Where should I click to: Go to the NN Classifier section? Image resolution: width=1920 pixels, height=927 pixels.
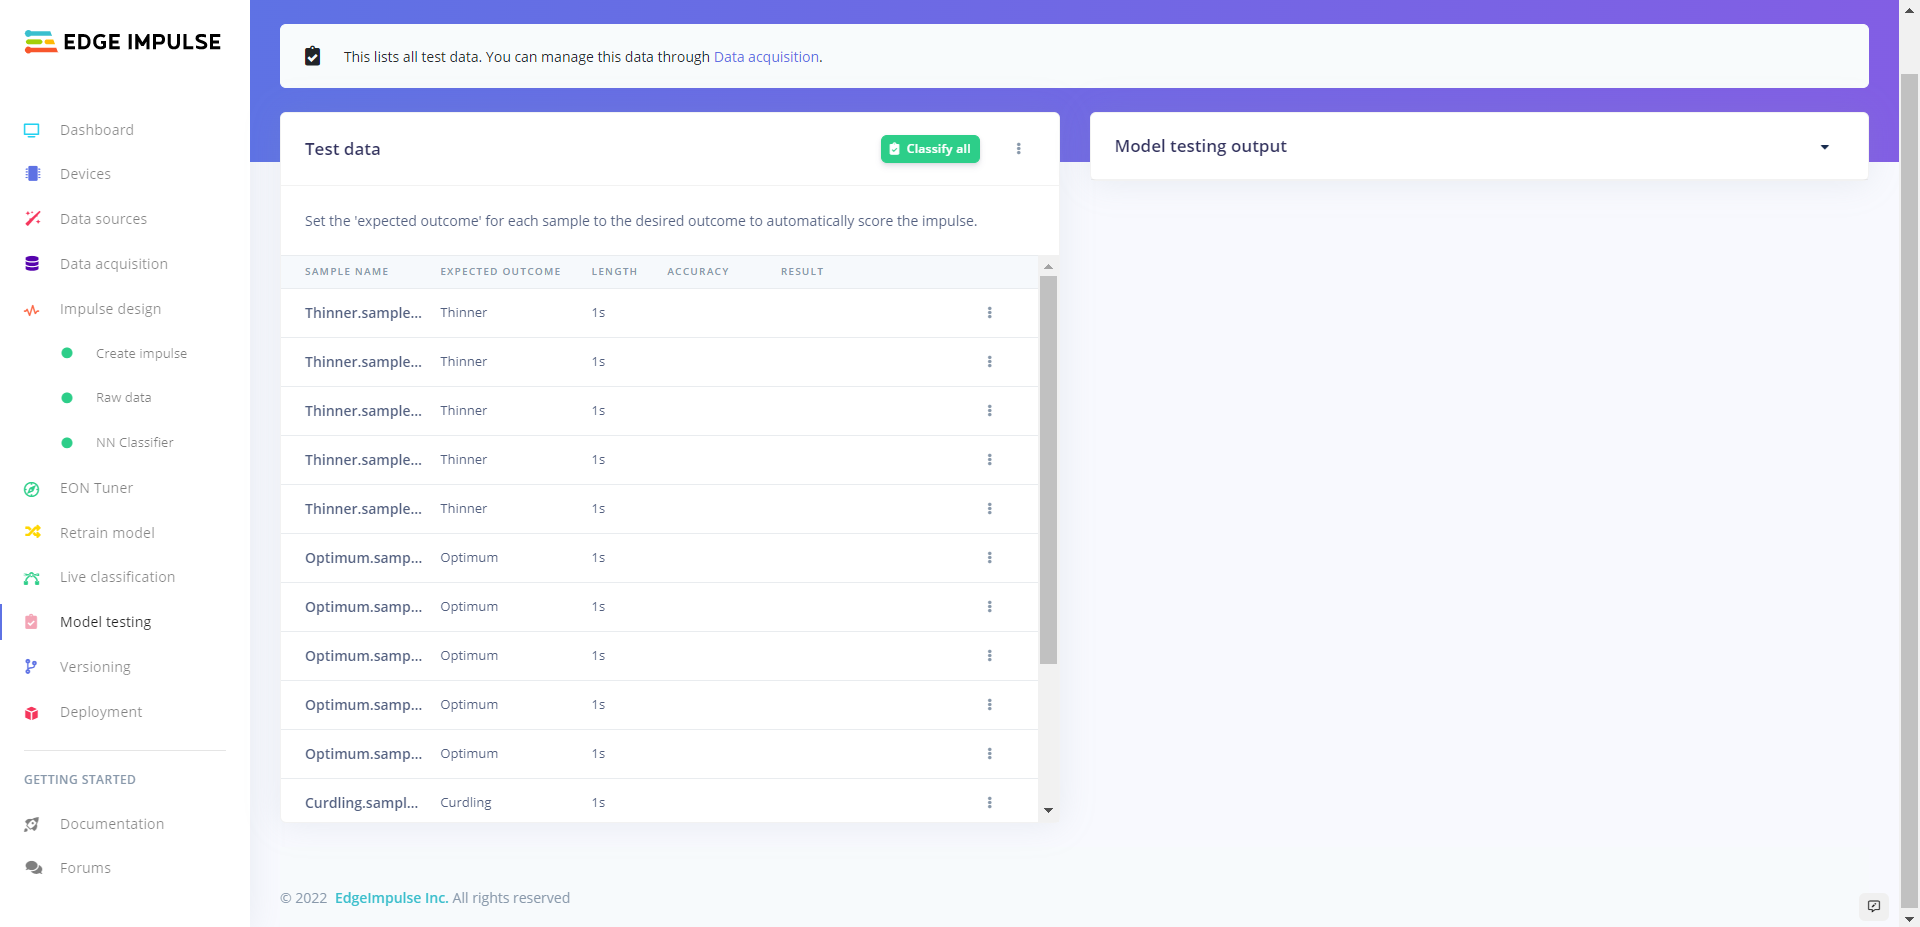click(134, 442)
